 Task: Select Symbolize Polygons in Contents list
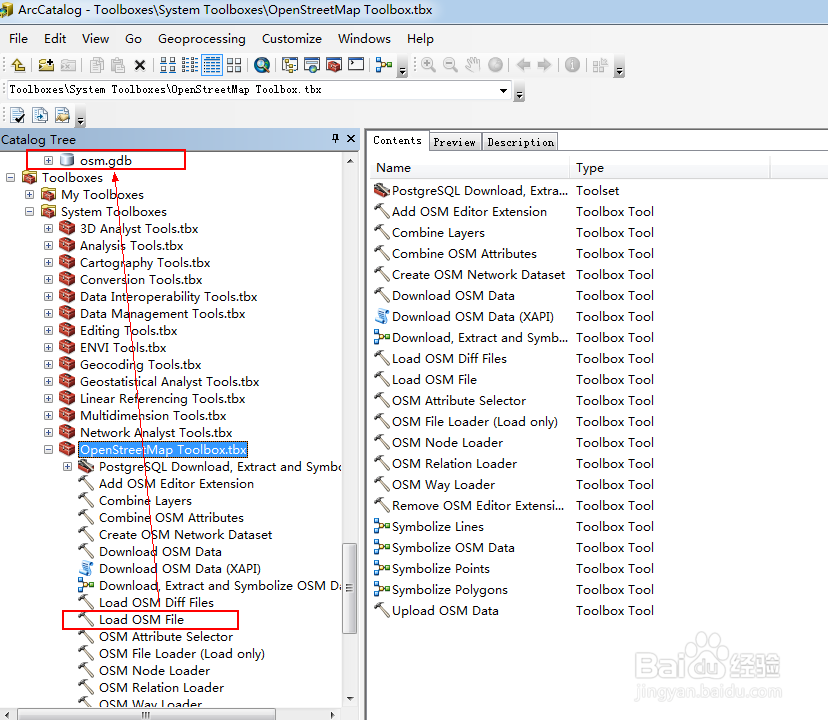(449, 590)
